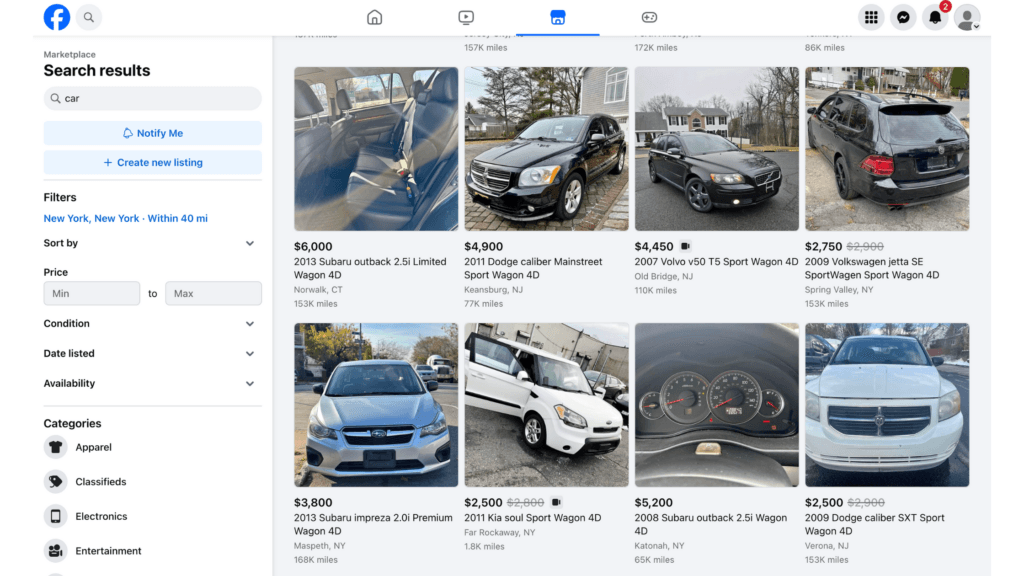Click video icon on Kia soul listing

tap(556, 502)
